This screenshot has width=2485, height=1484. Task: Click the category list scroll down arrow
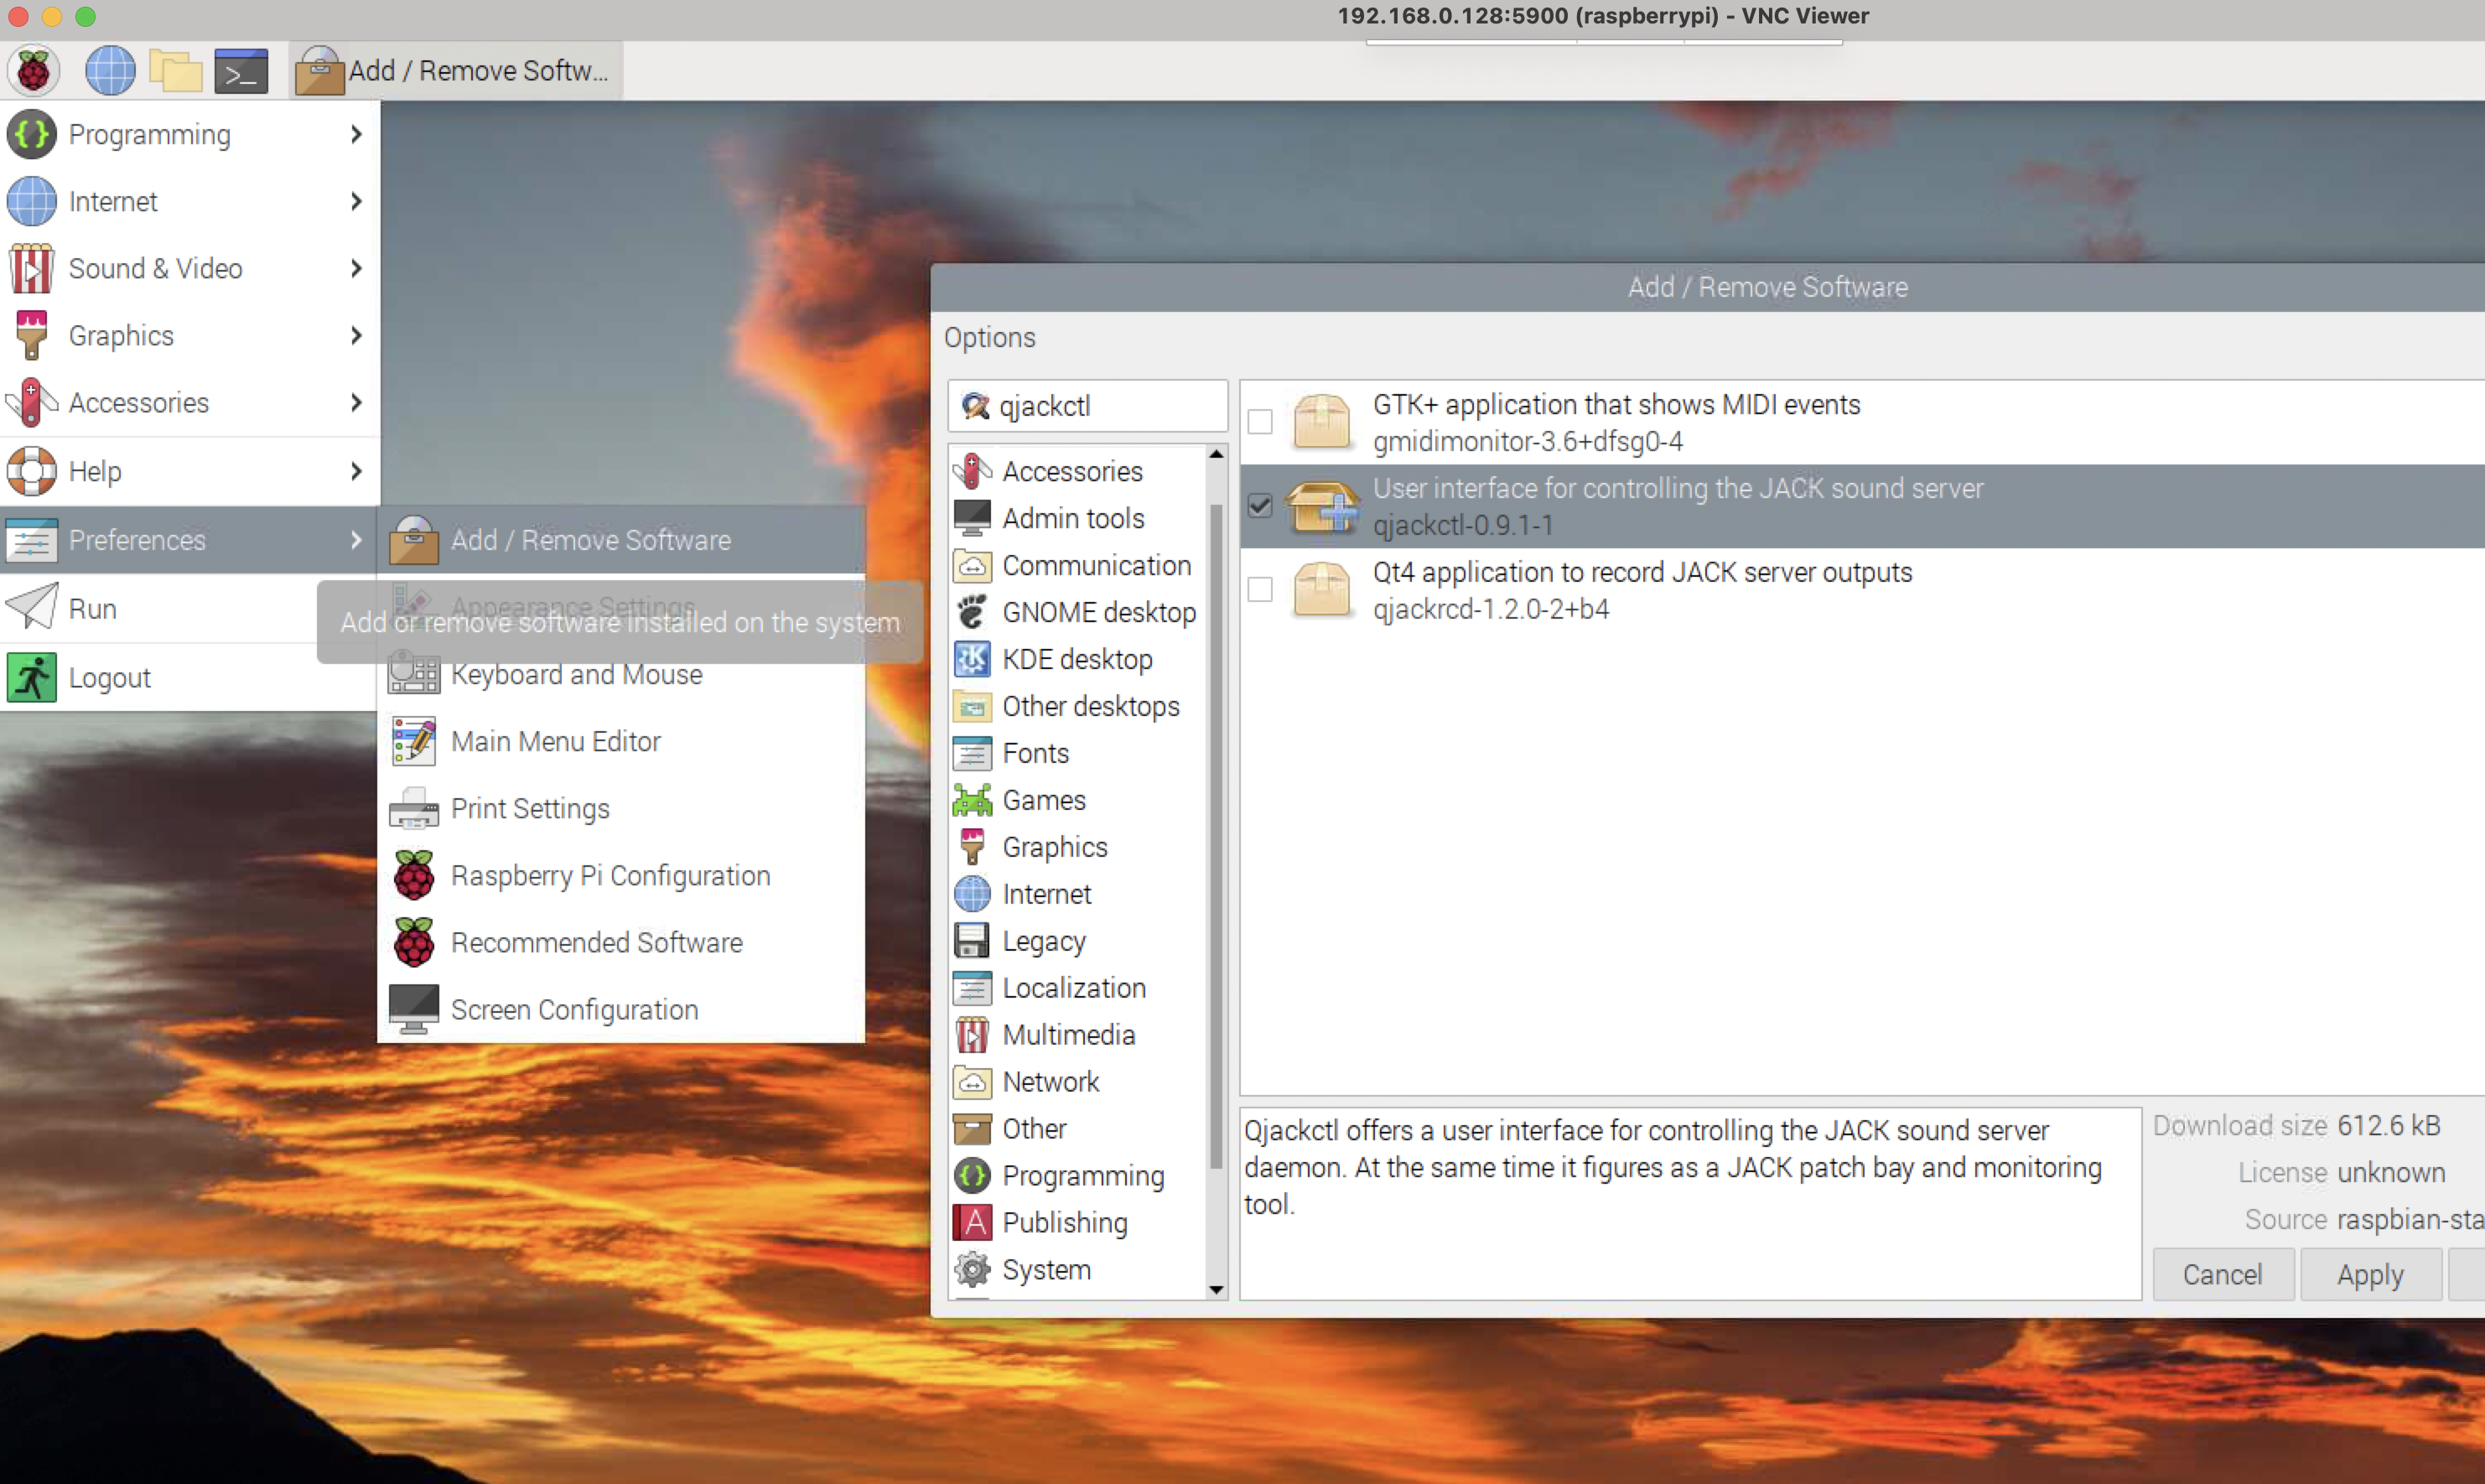[1216, 1290]
